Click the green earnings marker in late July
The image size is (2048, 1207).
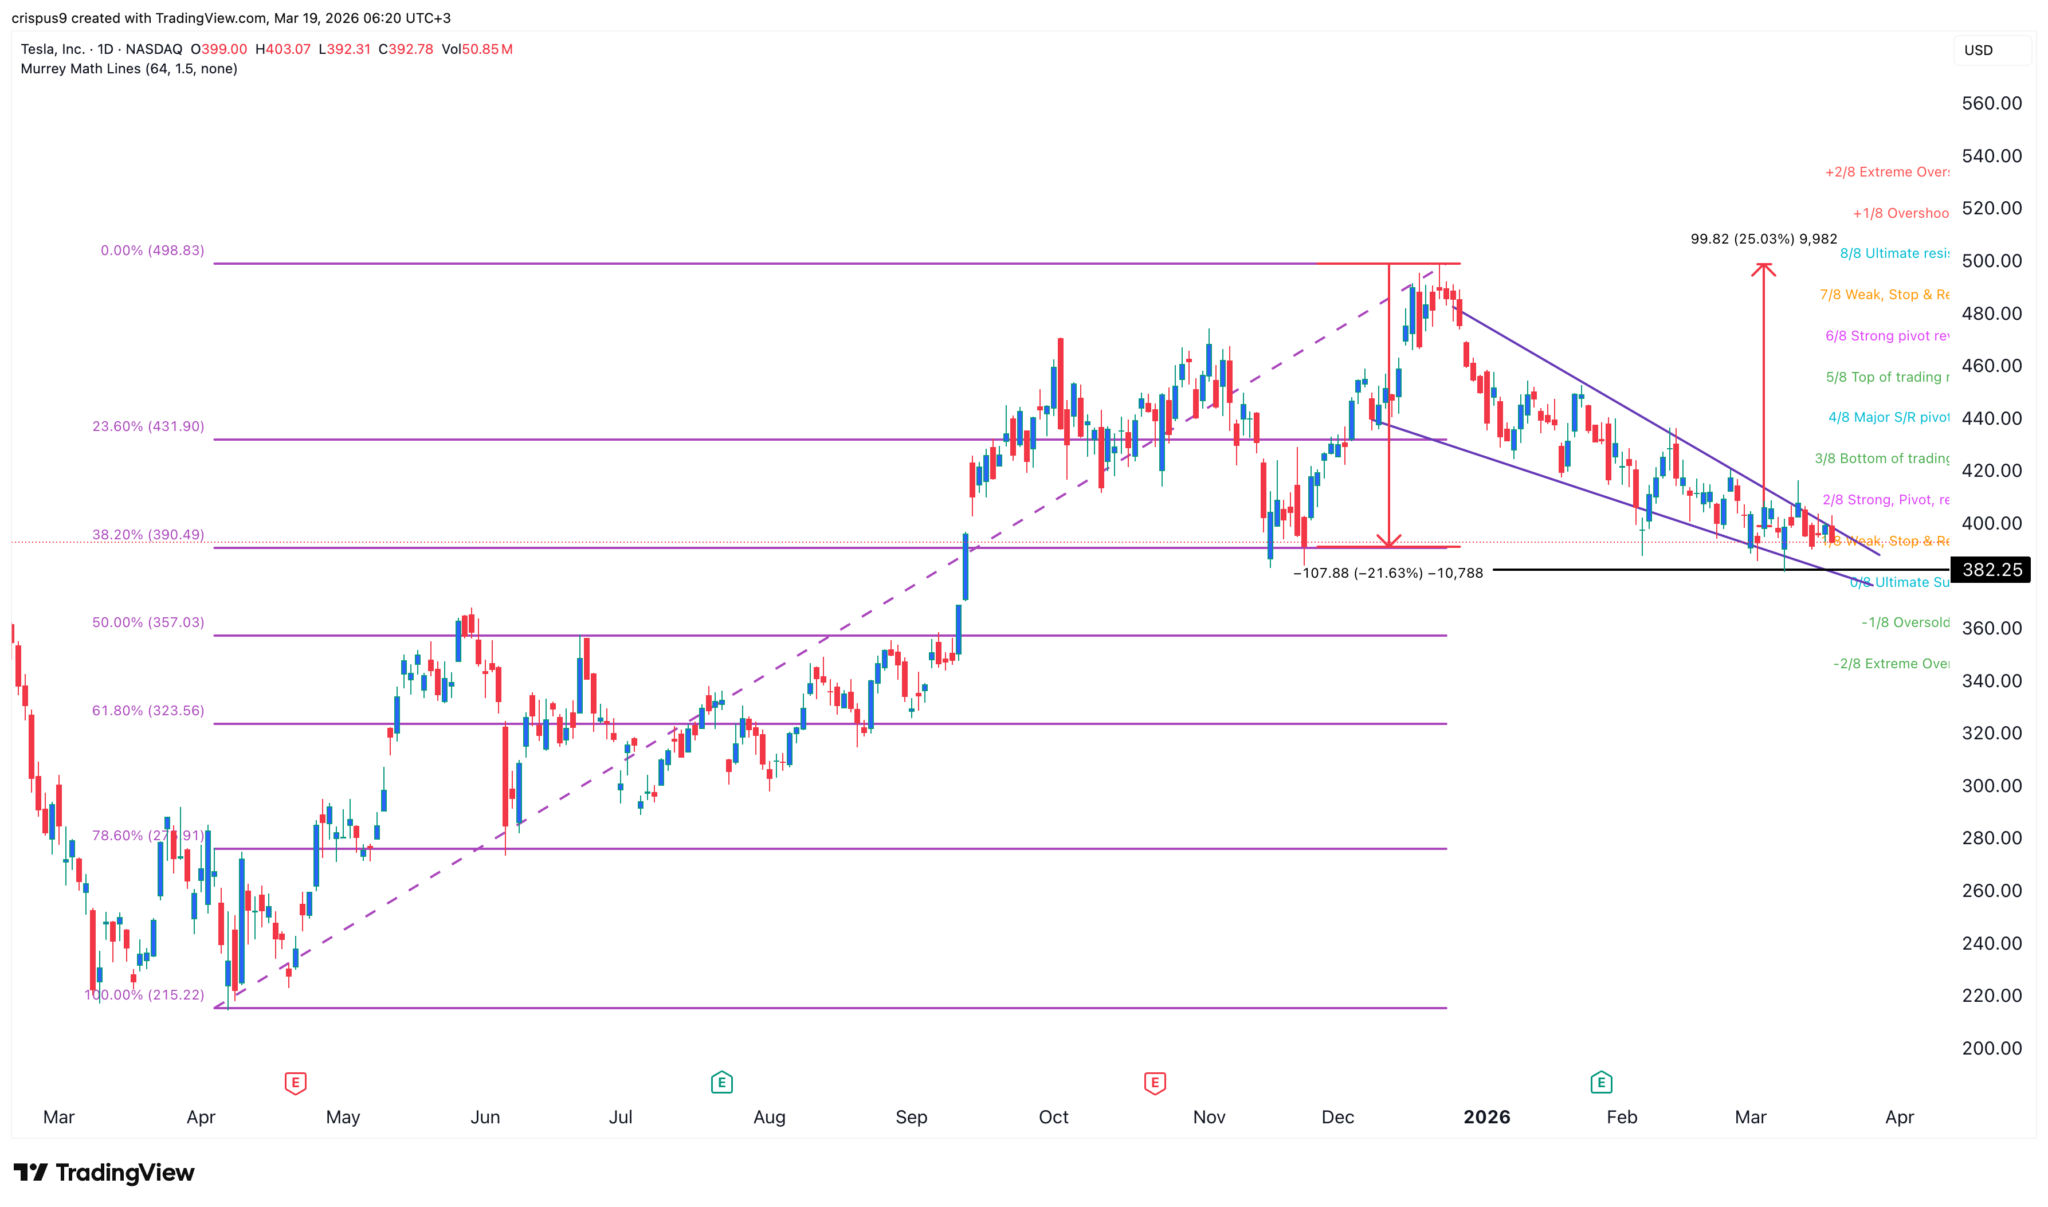click(721, 1082)
